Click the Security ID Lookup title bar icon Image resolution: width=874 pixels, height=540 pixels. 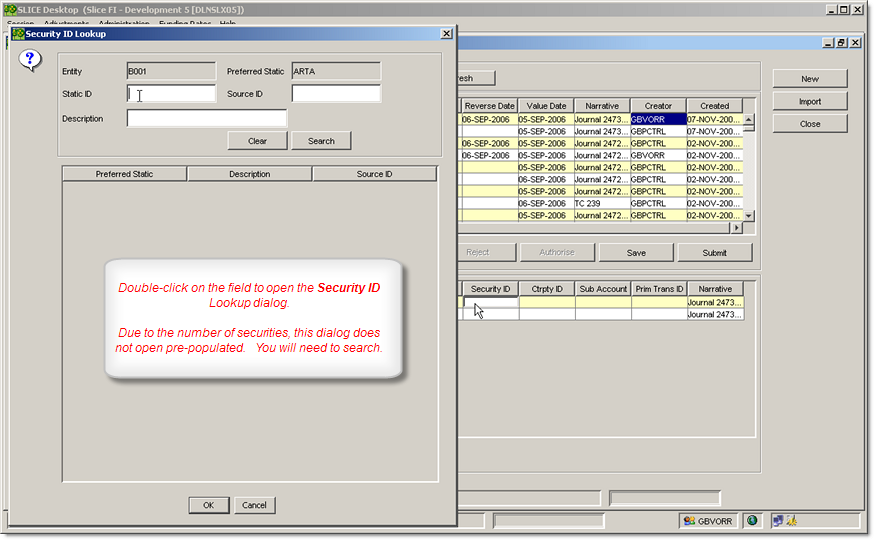click(17, 33)
